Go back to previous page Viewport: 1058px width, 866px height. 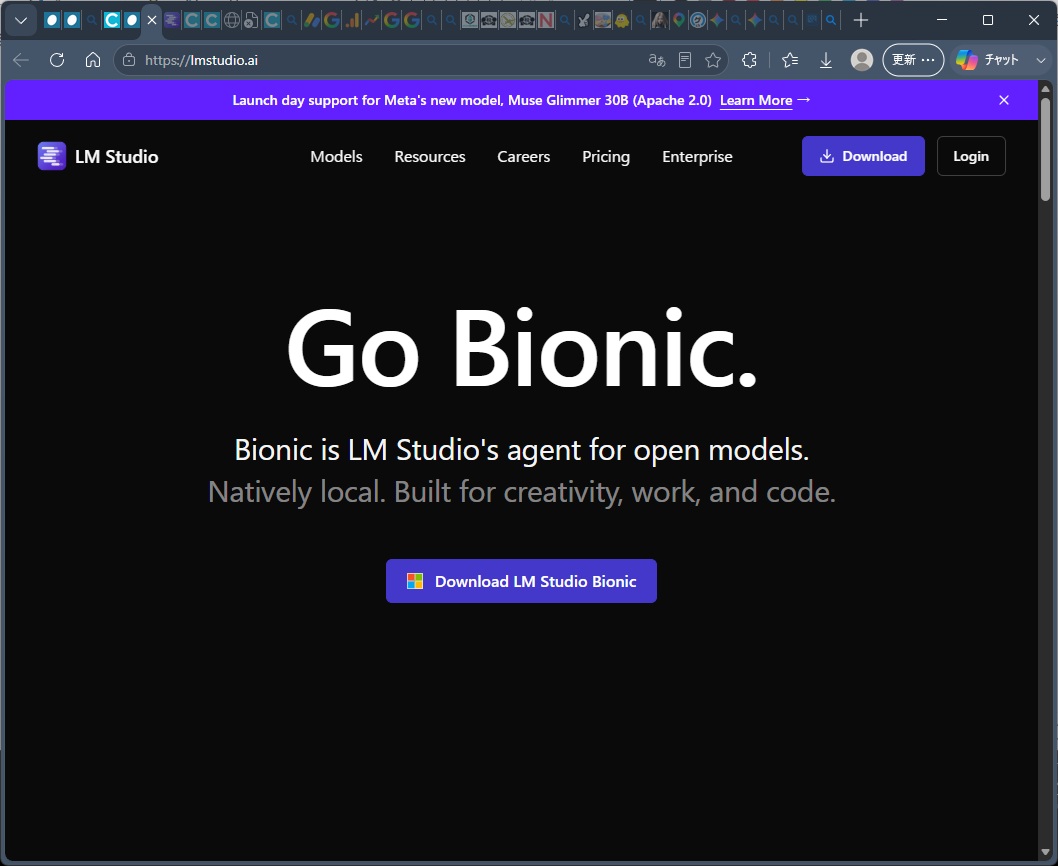click(21, 60)
